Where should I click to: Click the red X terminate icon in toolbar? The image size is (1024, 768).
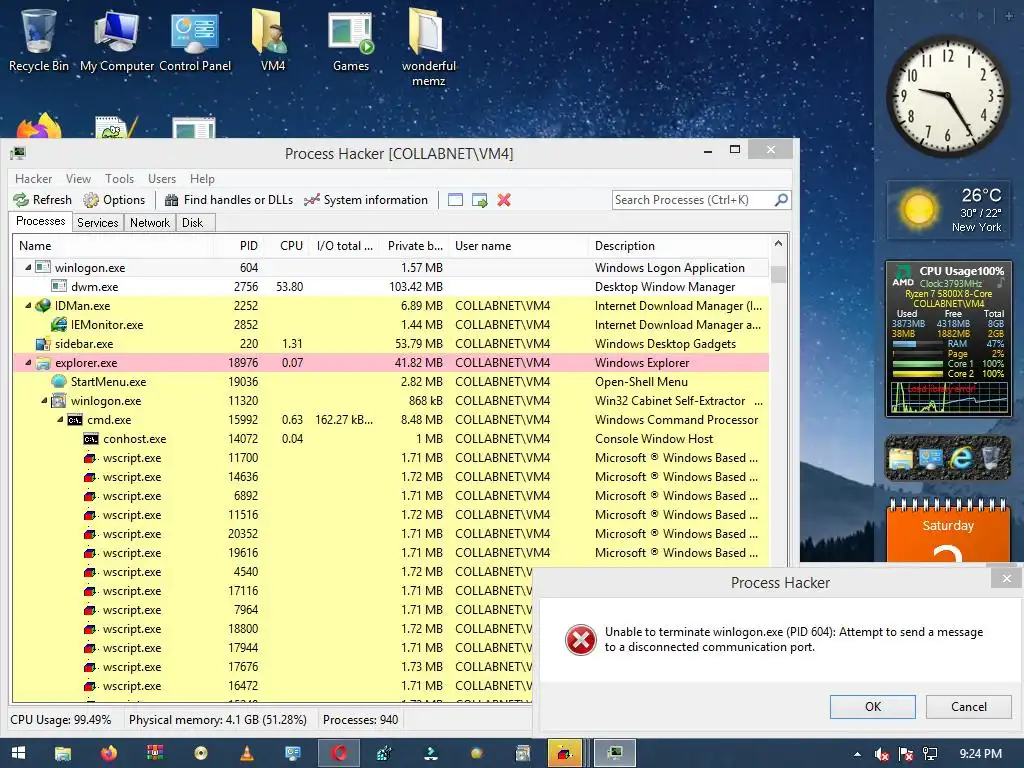(x=504, y=200)
